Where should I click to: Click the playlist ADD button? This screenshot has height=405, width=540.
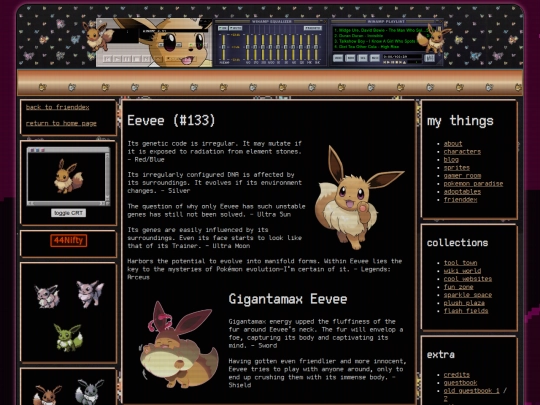[x=338, y=58]
